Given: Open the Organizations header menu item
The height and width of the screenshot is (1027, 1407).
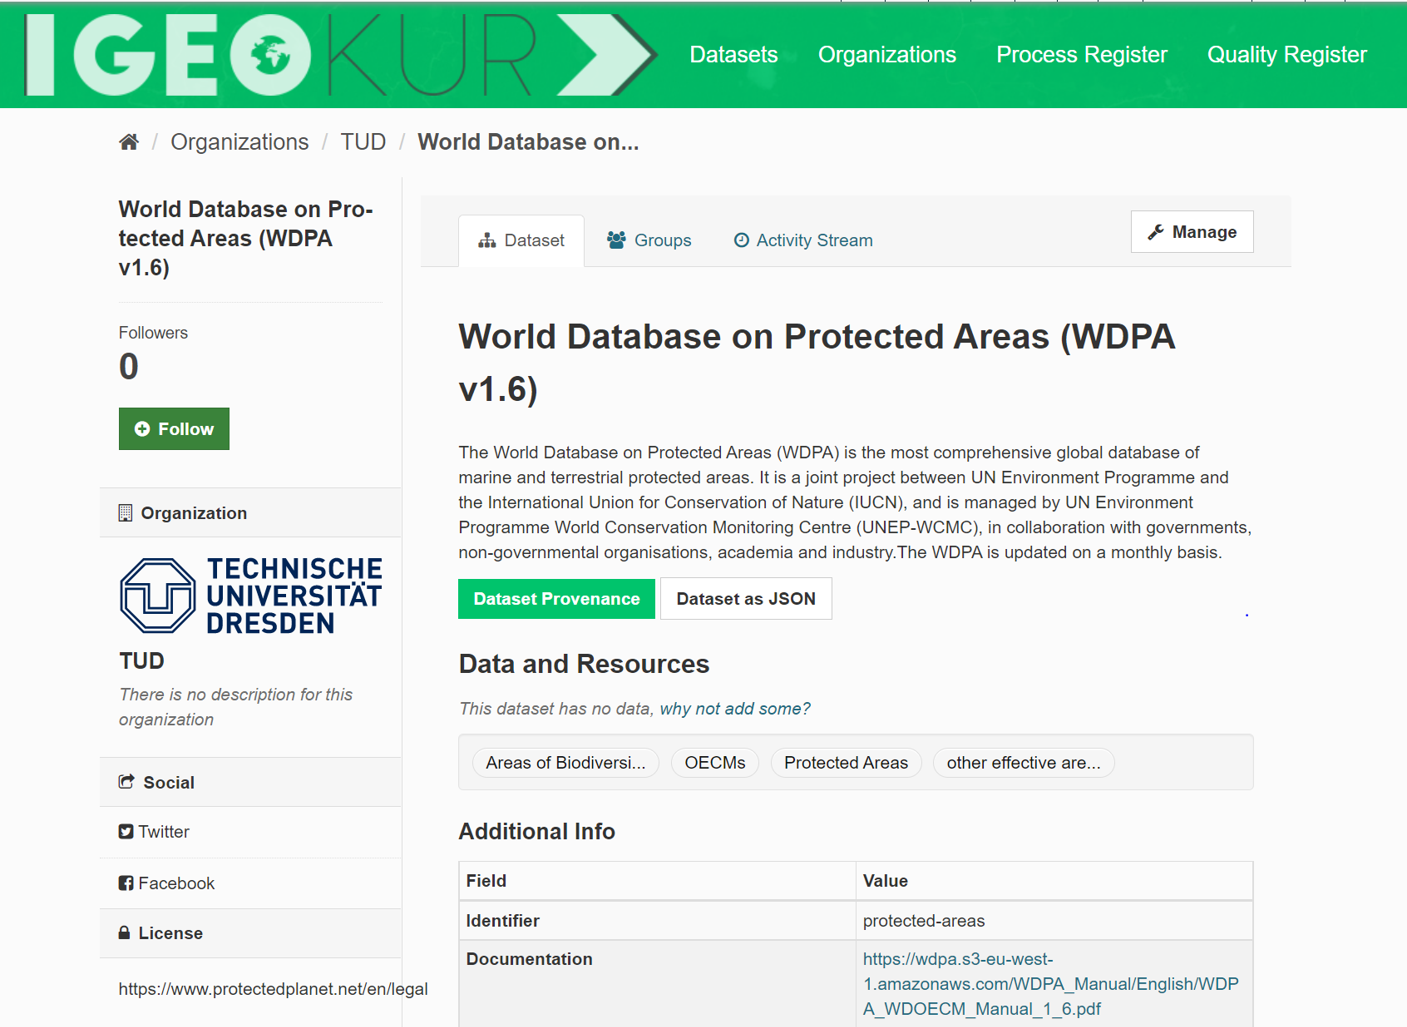Looking at the screenshot, I should 887,55.
